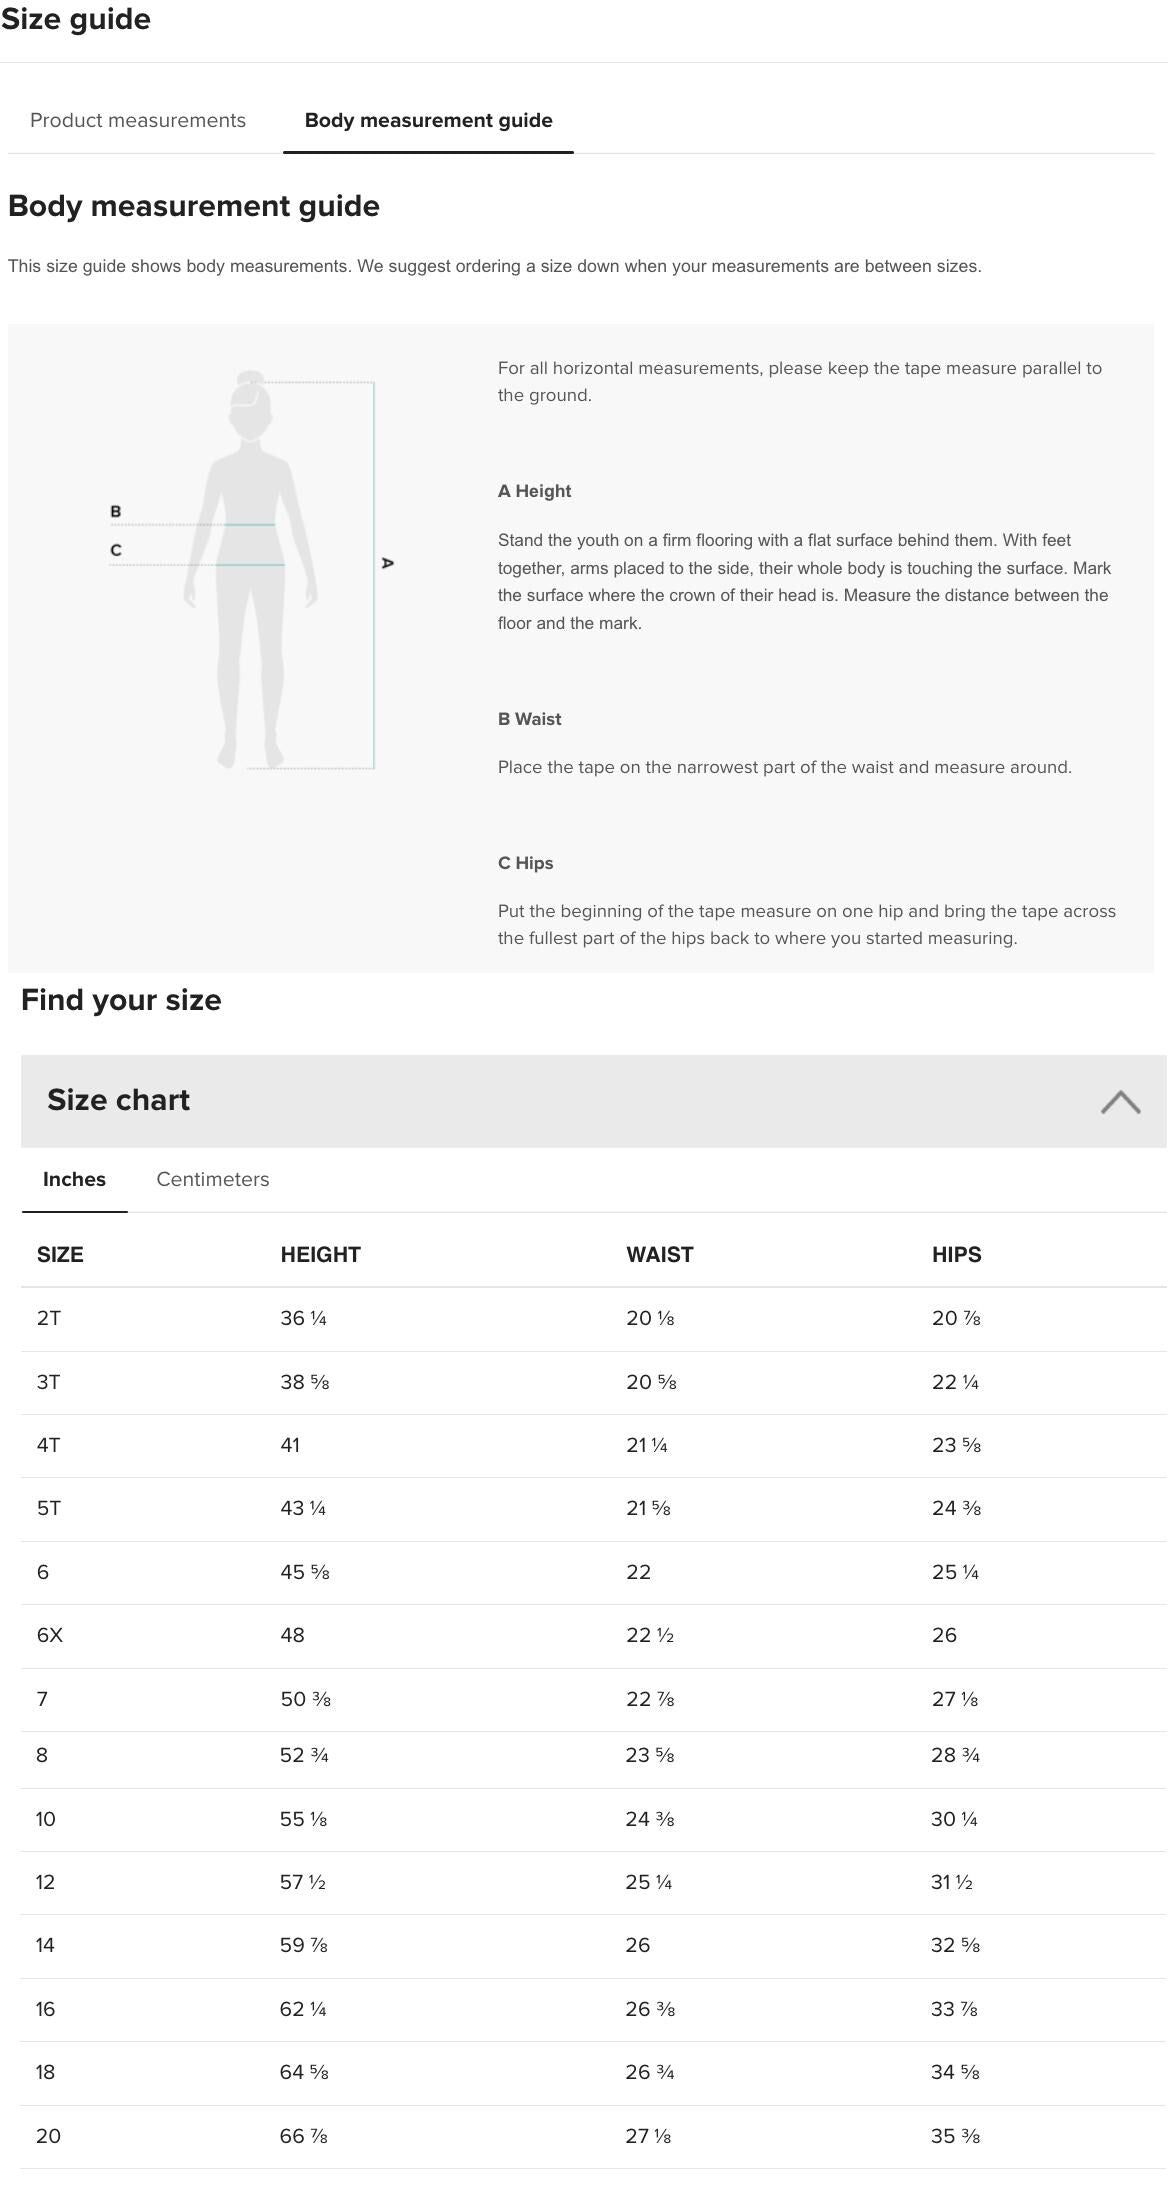Click the C Hips section heading
The image size is (1168, 2186).
point(525,862)
